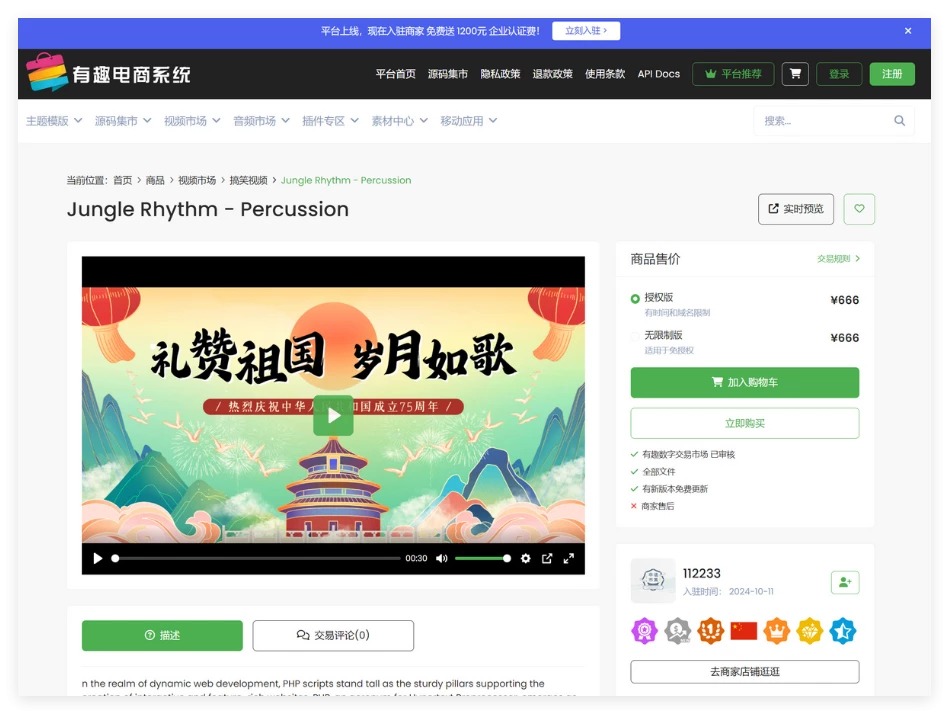Click the search magnifier icon
Screen dimensions: 949x714
(899, 121)
